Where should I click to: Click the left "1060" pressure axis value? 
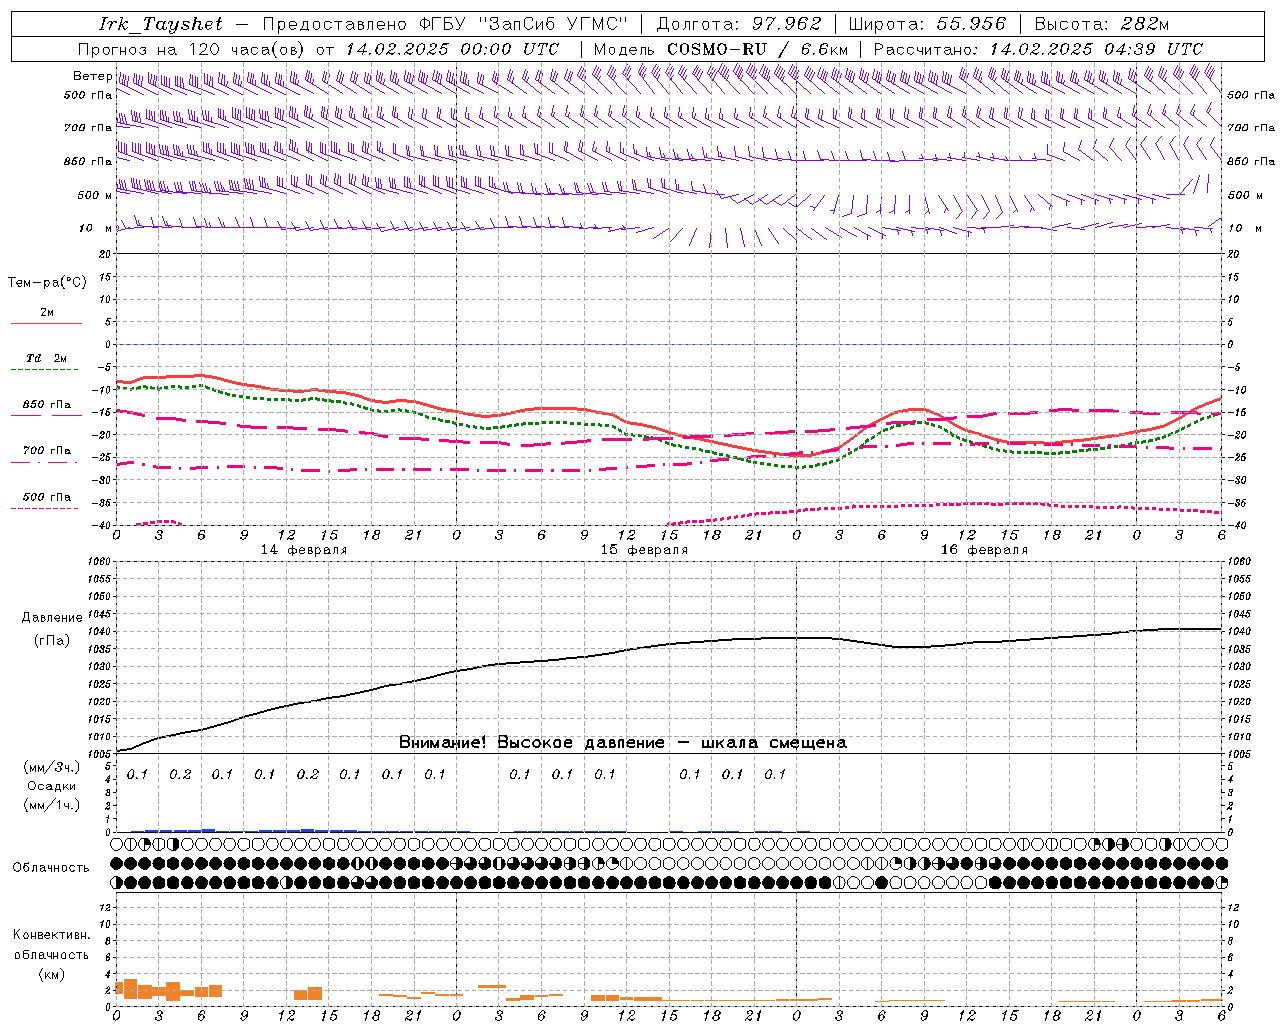pos(101,562)
